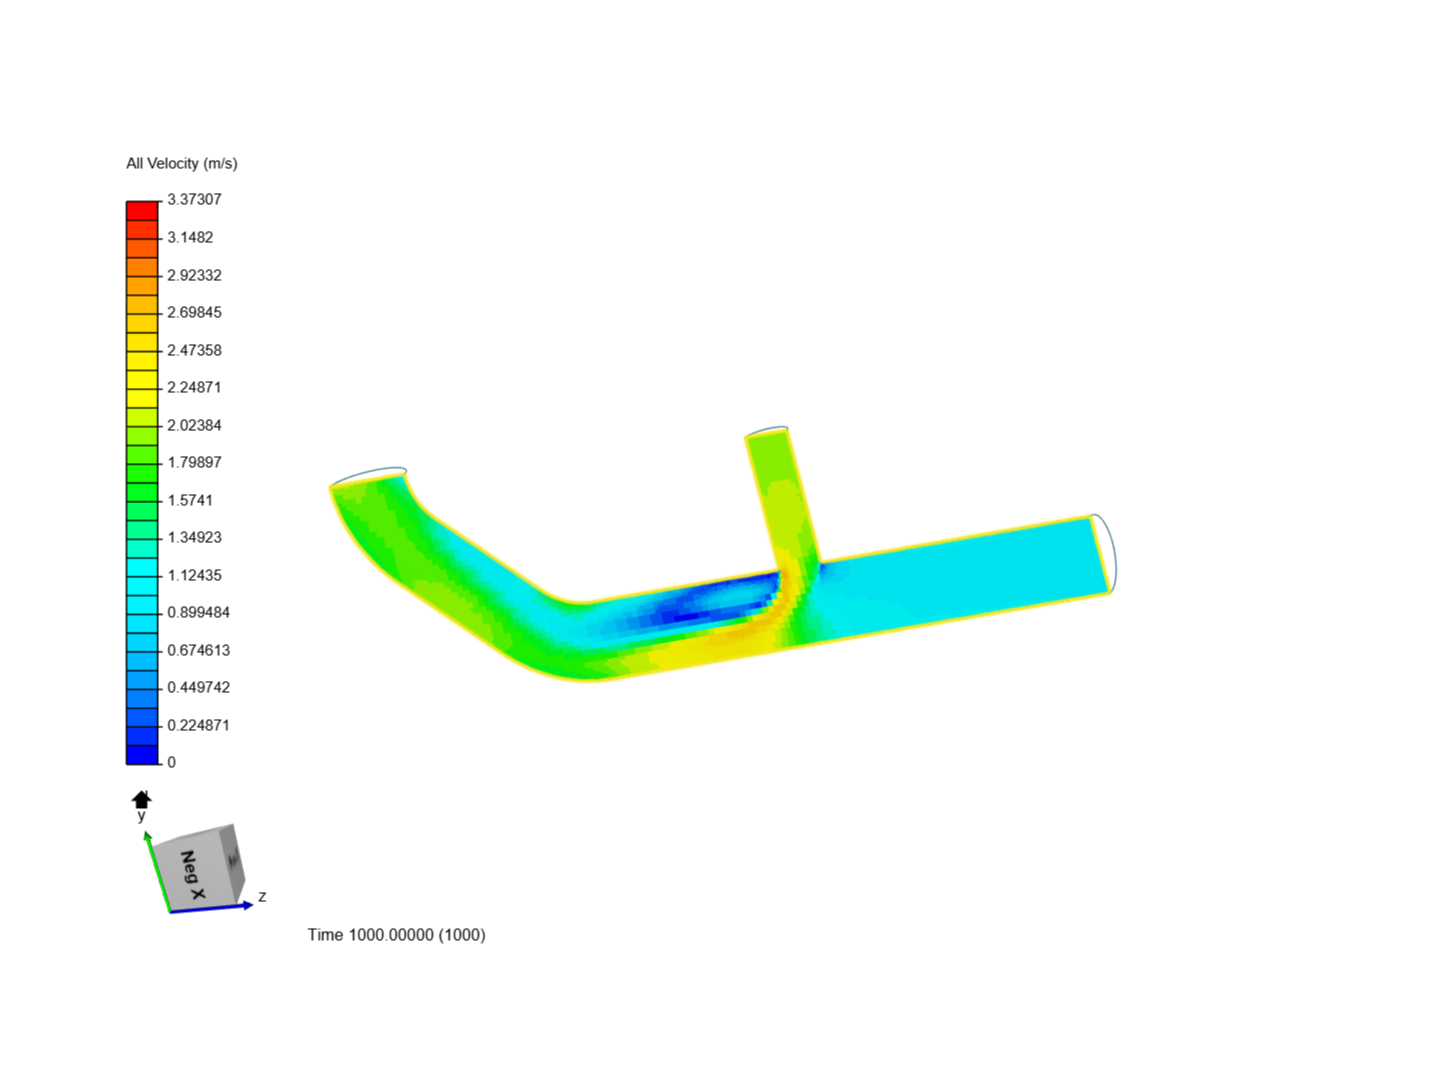Viewport: 1440px width, 1080px height.
Task: Click the home view icon above the orientation cube
Action: click(x=141, y=799)
